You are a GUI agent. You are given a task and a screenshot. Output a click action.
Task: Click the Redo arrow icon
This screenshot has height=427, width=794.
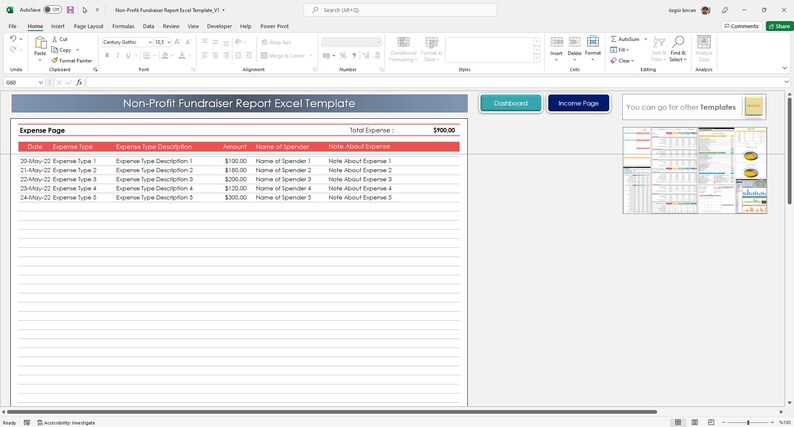coord(13,49)
